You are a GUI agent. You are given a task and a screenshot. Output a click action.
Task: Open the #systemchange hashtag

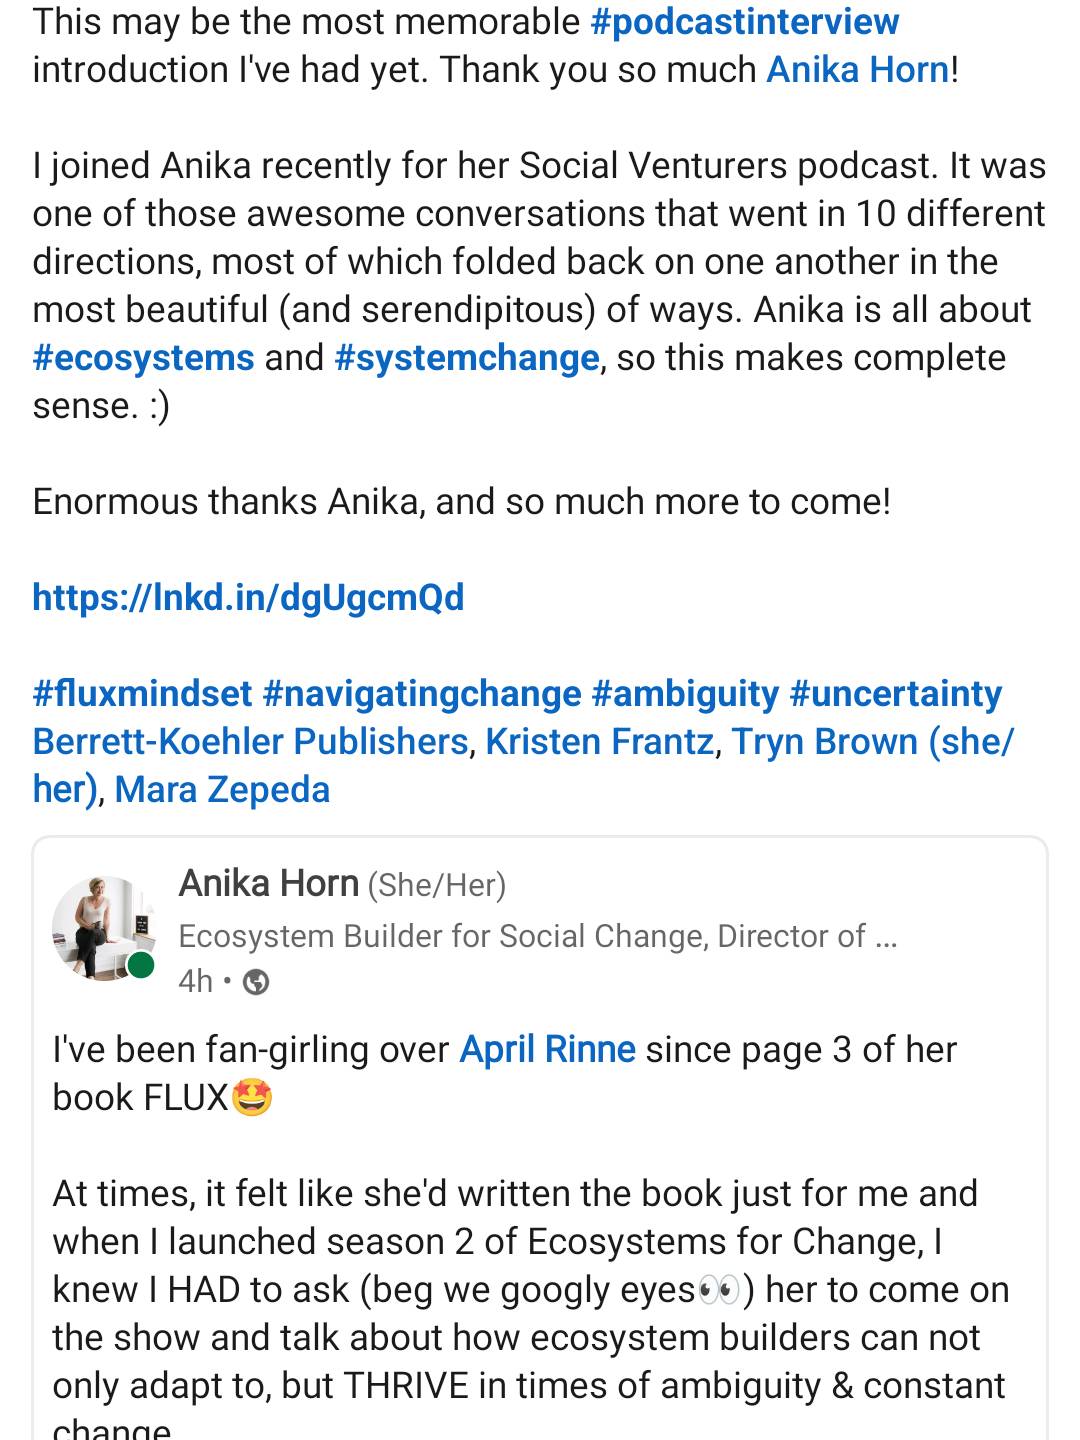click(466, 358)
